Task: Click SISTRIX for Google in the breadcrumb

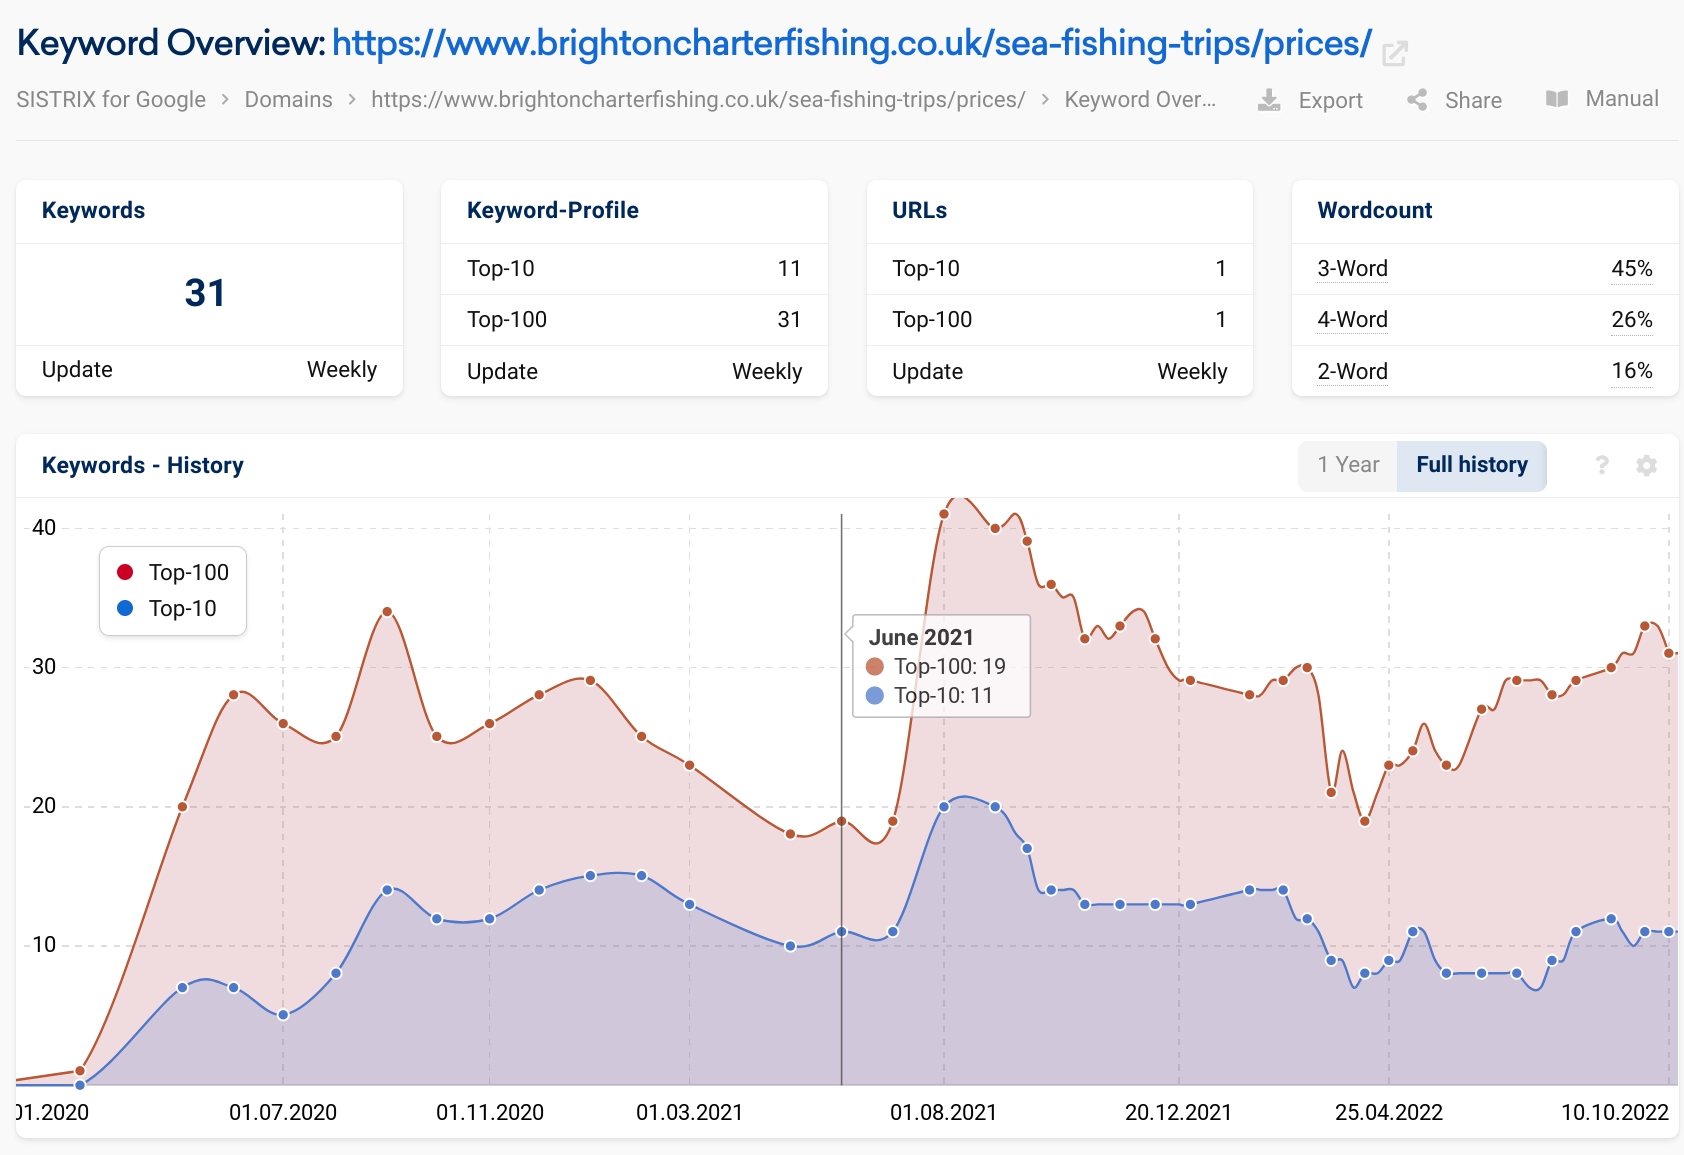Action: (110, 99)
